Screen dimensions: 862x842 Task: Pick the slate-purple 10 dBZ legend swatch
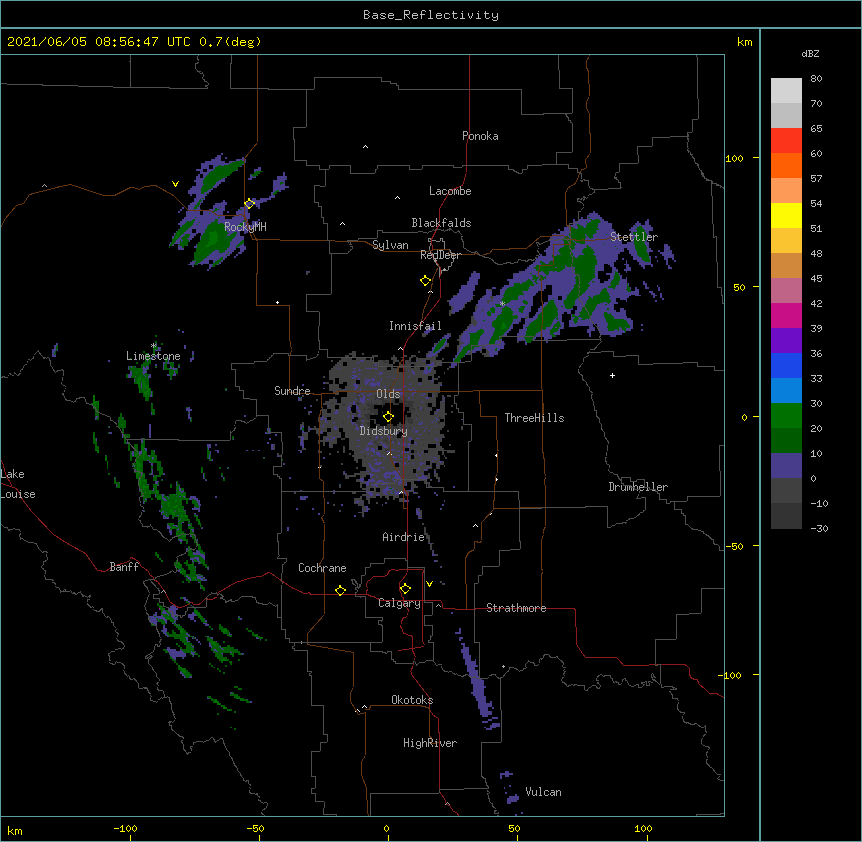786,466
